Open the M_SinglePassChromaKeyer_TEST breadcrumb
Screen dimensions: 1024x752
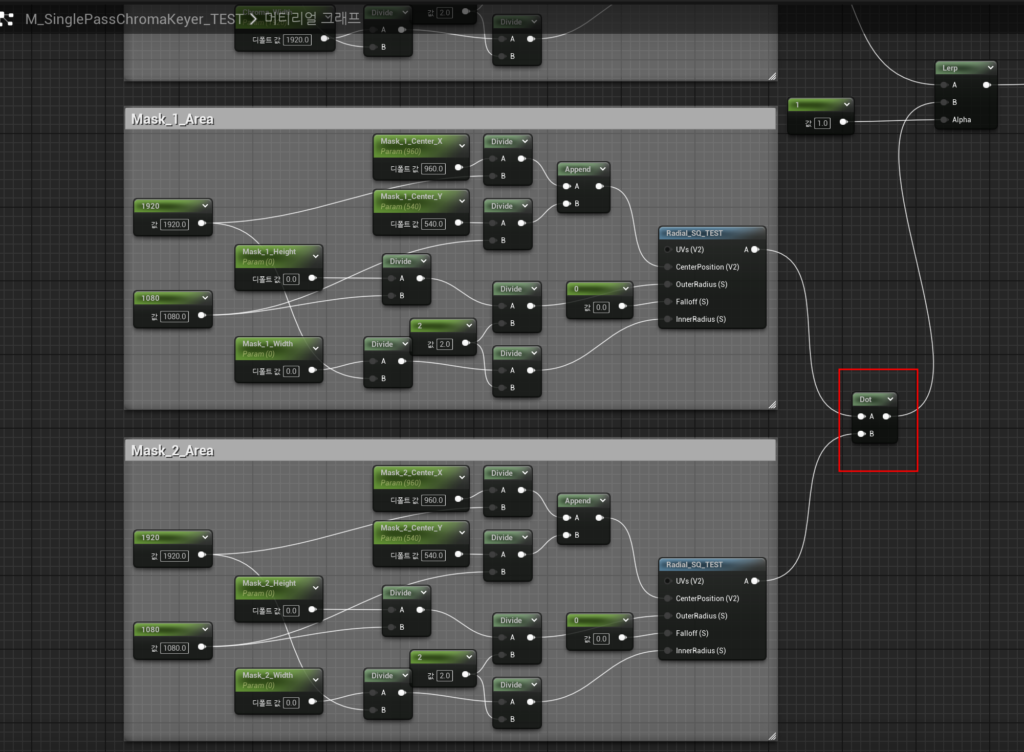point(134,19)
